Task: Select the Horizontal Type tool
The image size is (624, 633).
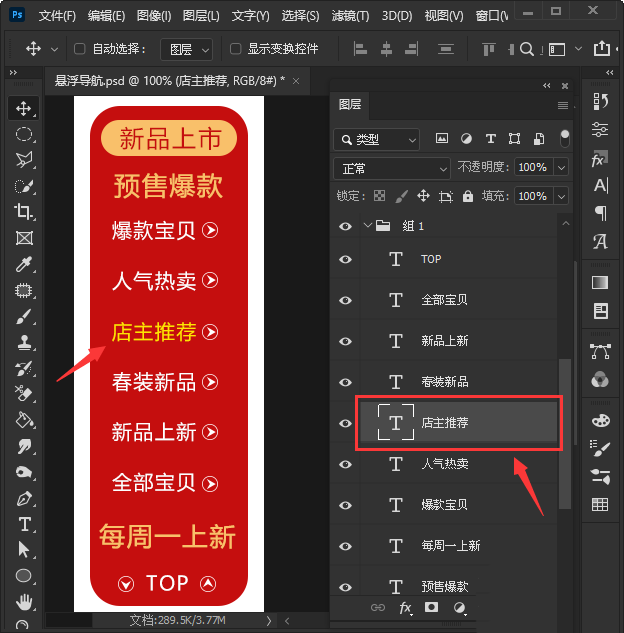Action: coord(25,524)
